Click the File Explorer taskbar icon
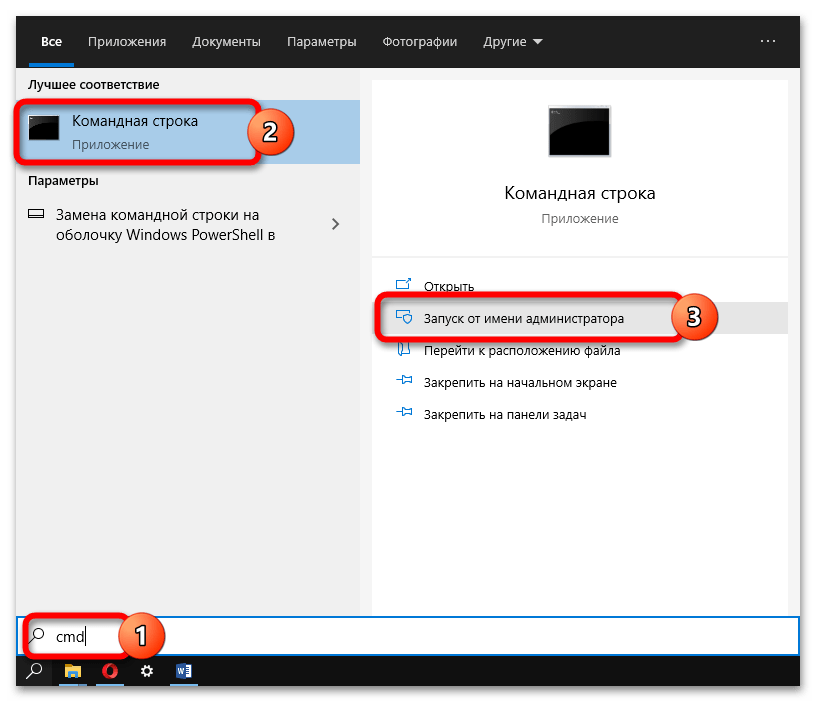The image size is (816, 702). point(73,671)
